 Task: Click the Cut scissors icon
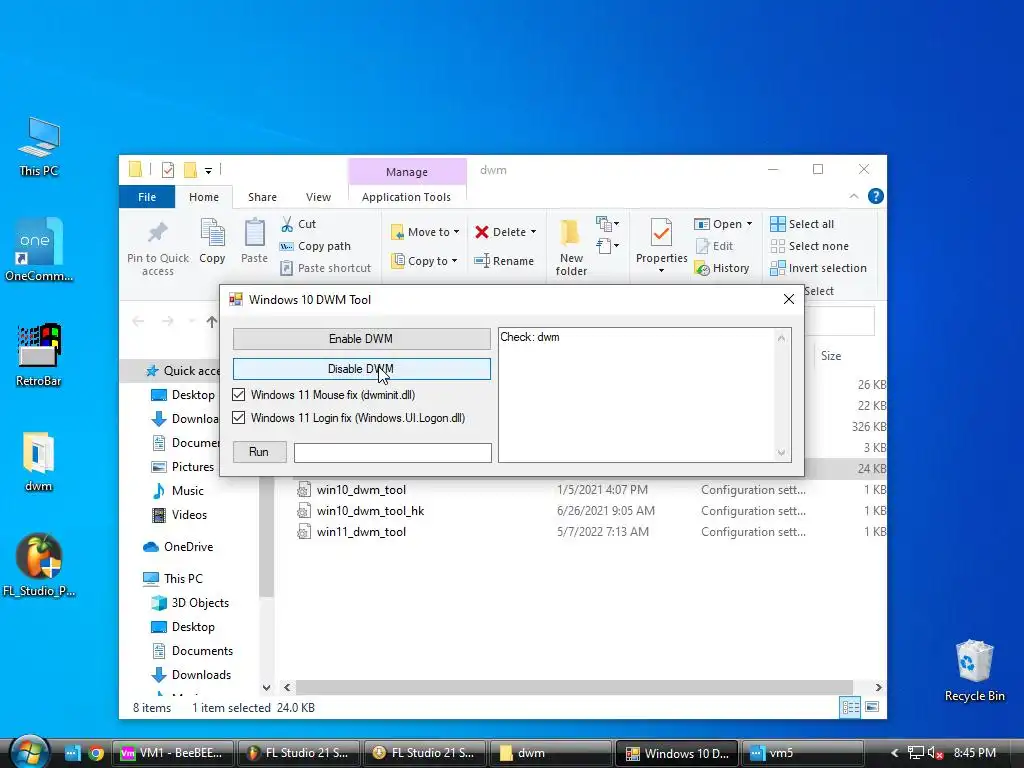(x=287, y=224)
